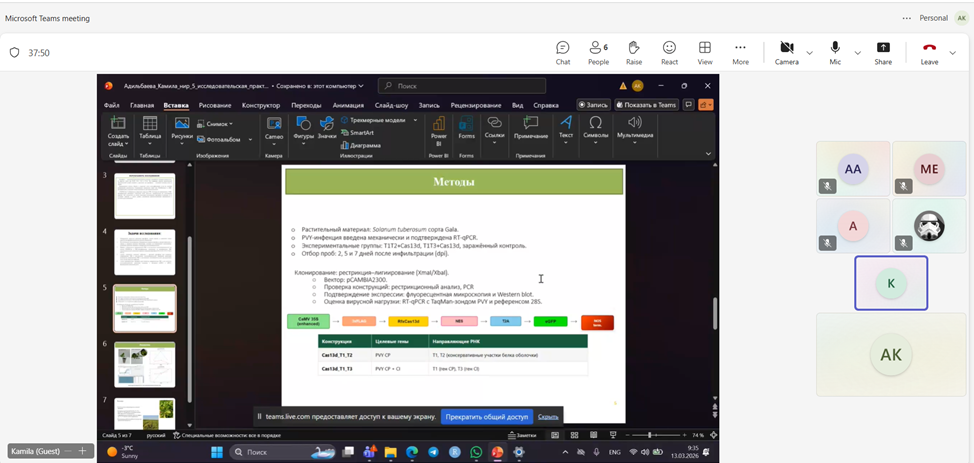
Task: Select participant tile ME
Action: (929, 169)
